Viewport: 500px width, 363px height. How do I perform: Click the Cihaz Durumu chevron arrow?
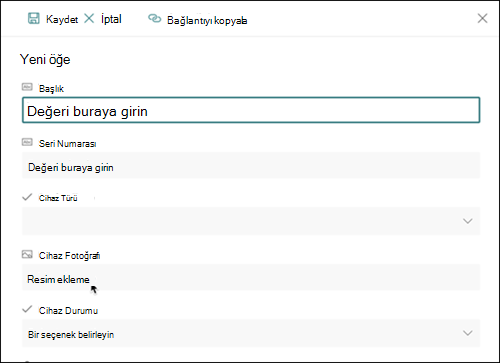pos(468,333)
